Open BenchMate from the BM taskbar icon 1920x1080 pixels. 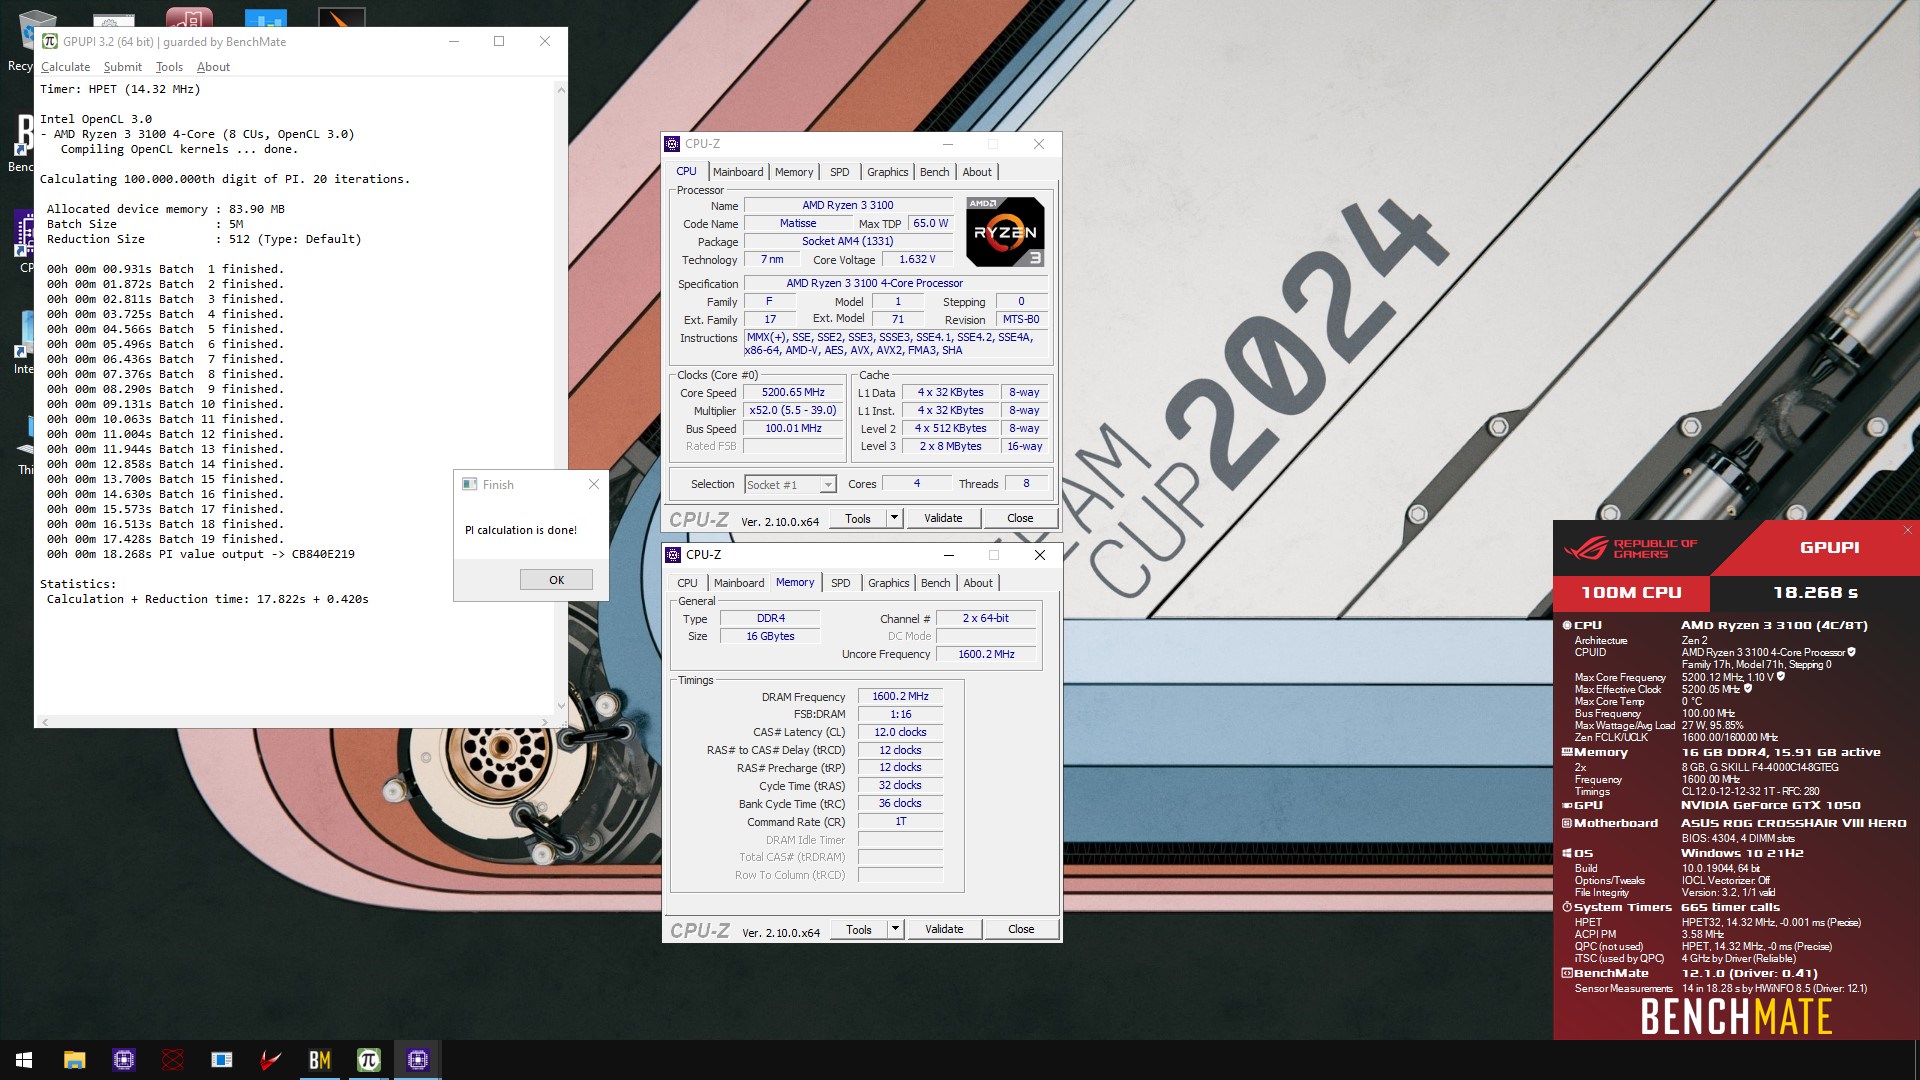pyautogui.click(x=320, y=1060)
